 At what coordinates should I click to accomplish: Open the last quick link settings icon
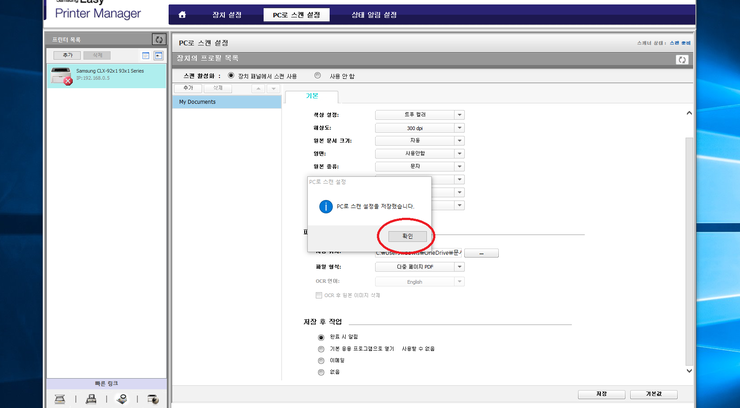click(x=152, y=399)
